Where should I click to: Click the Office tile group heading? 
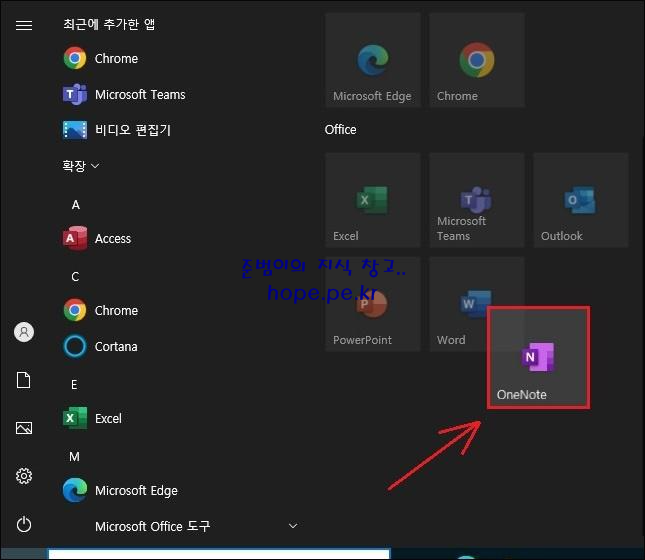pyautogui.click(x=341, y=130)
